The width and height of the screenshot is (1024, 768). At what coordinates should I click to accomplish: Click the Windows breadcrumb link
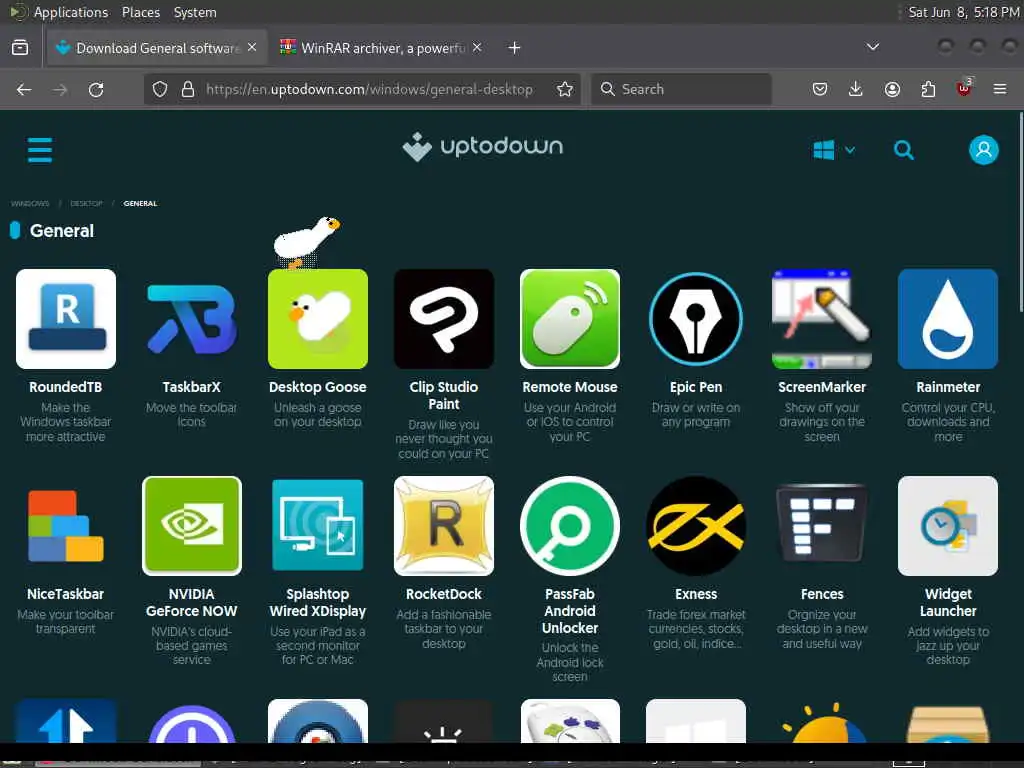pyautogui.click(x=30, y=203)
